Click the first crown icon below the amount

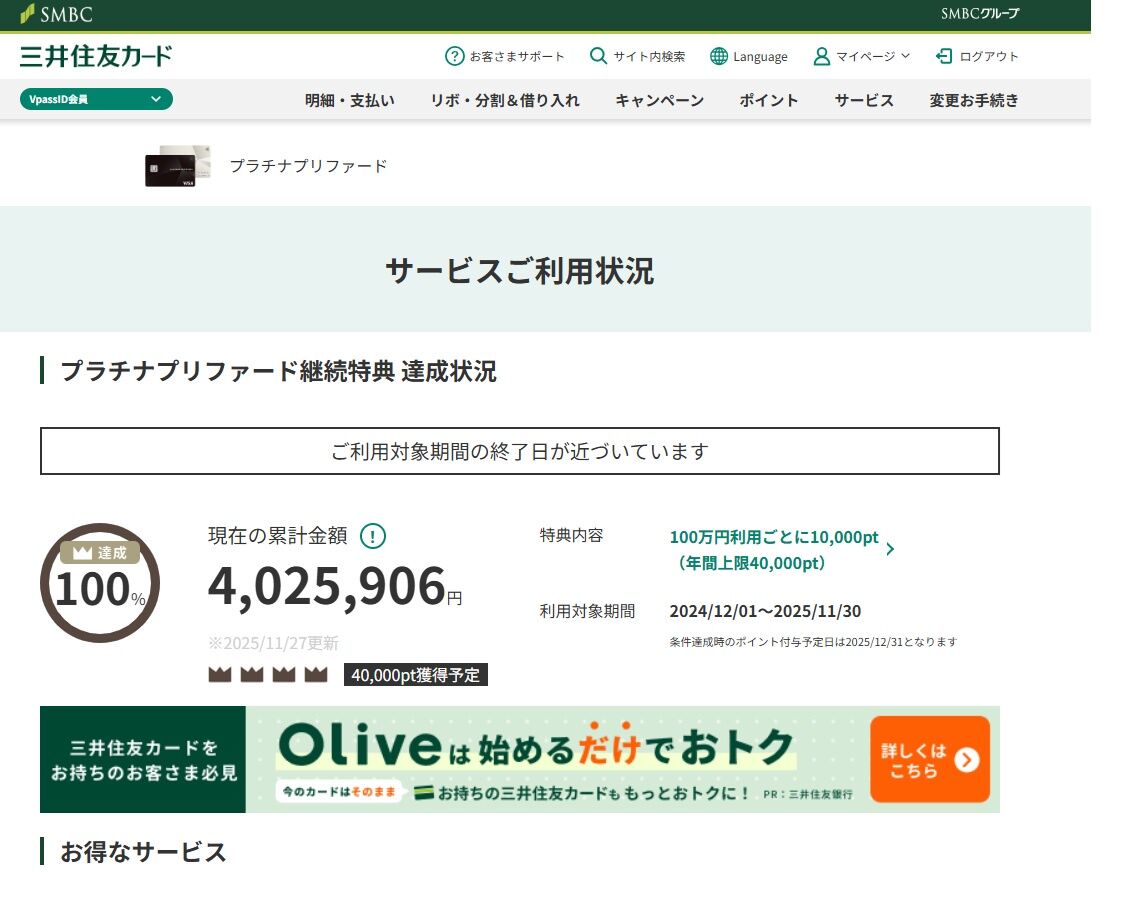pos(219,674)
